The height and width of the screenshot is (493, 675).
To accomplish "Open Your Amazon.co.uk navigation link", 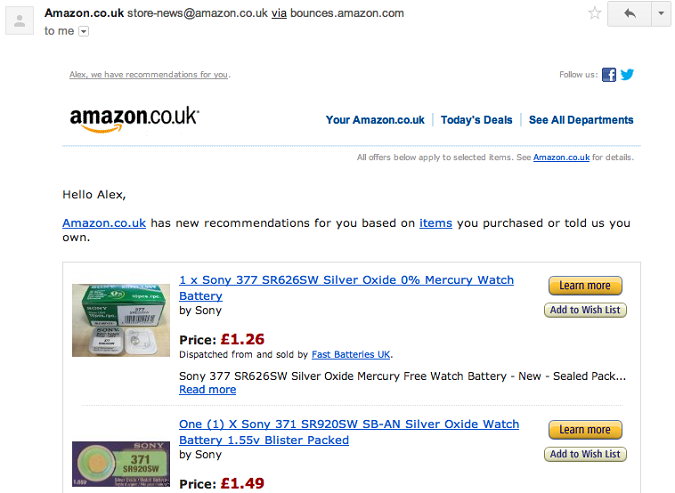I will (x=375, y=120).
